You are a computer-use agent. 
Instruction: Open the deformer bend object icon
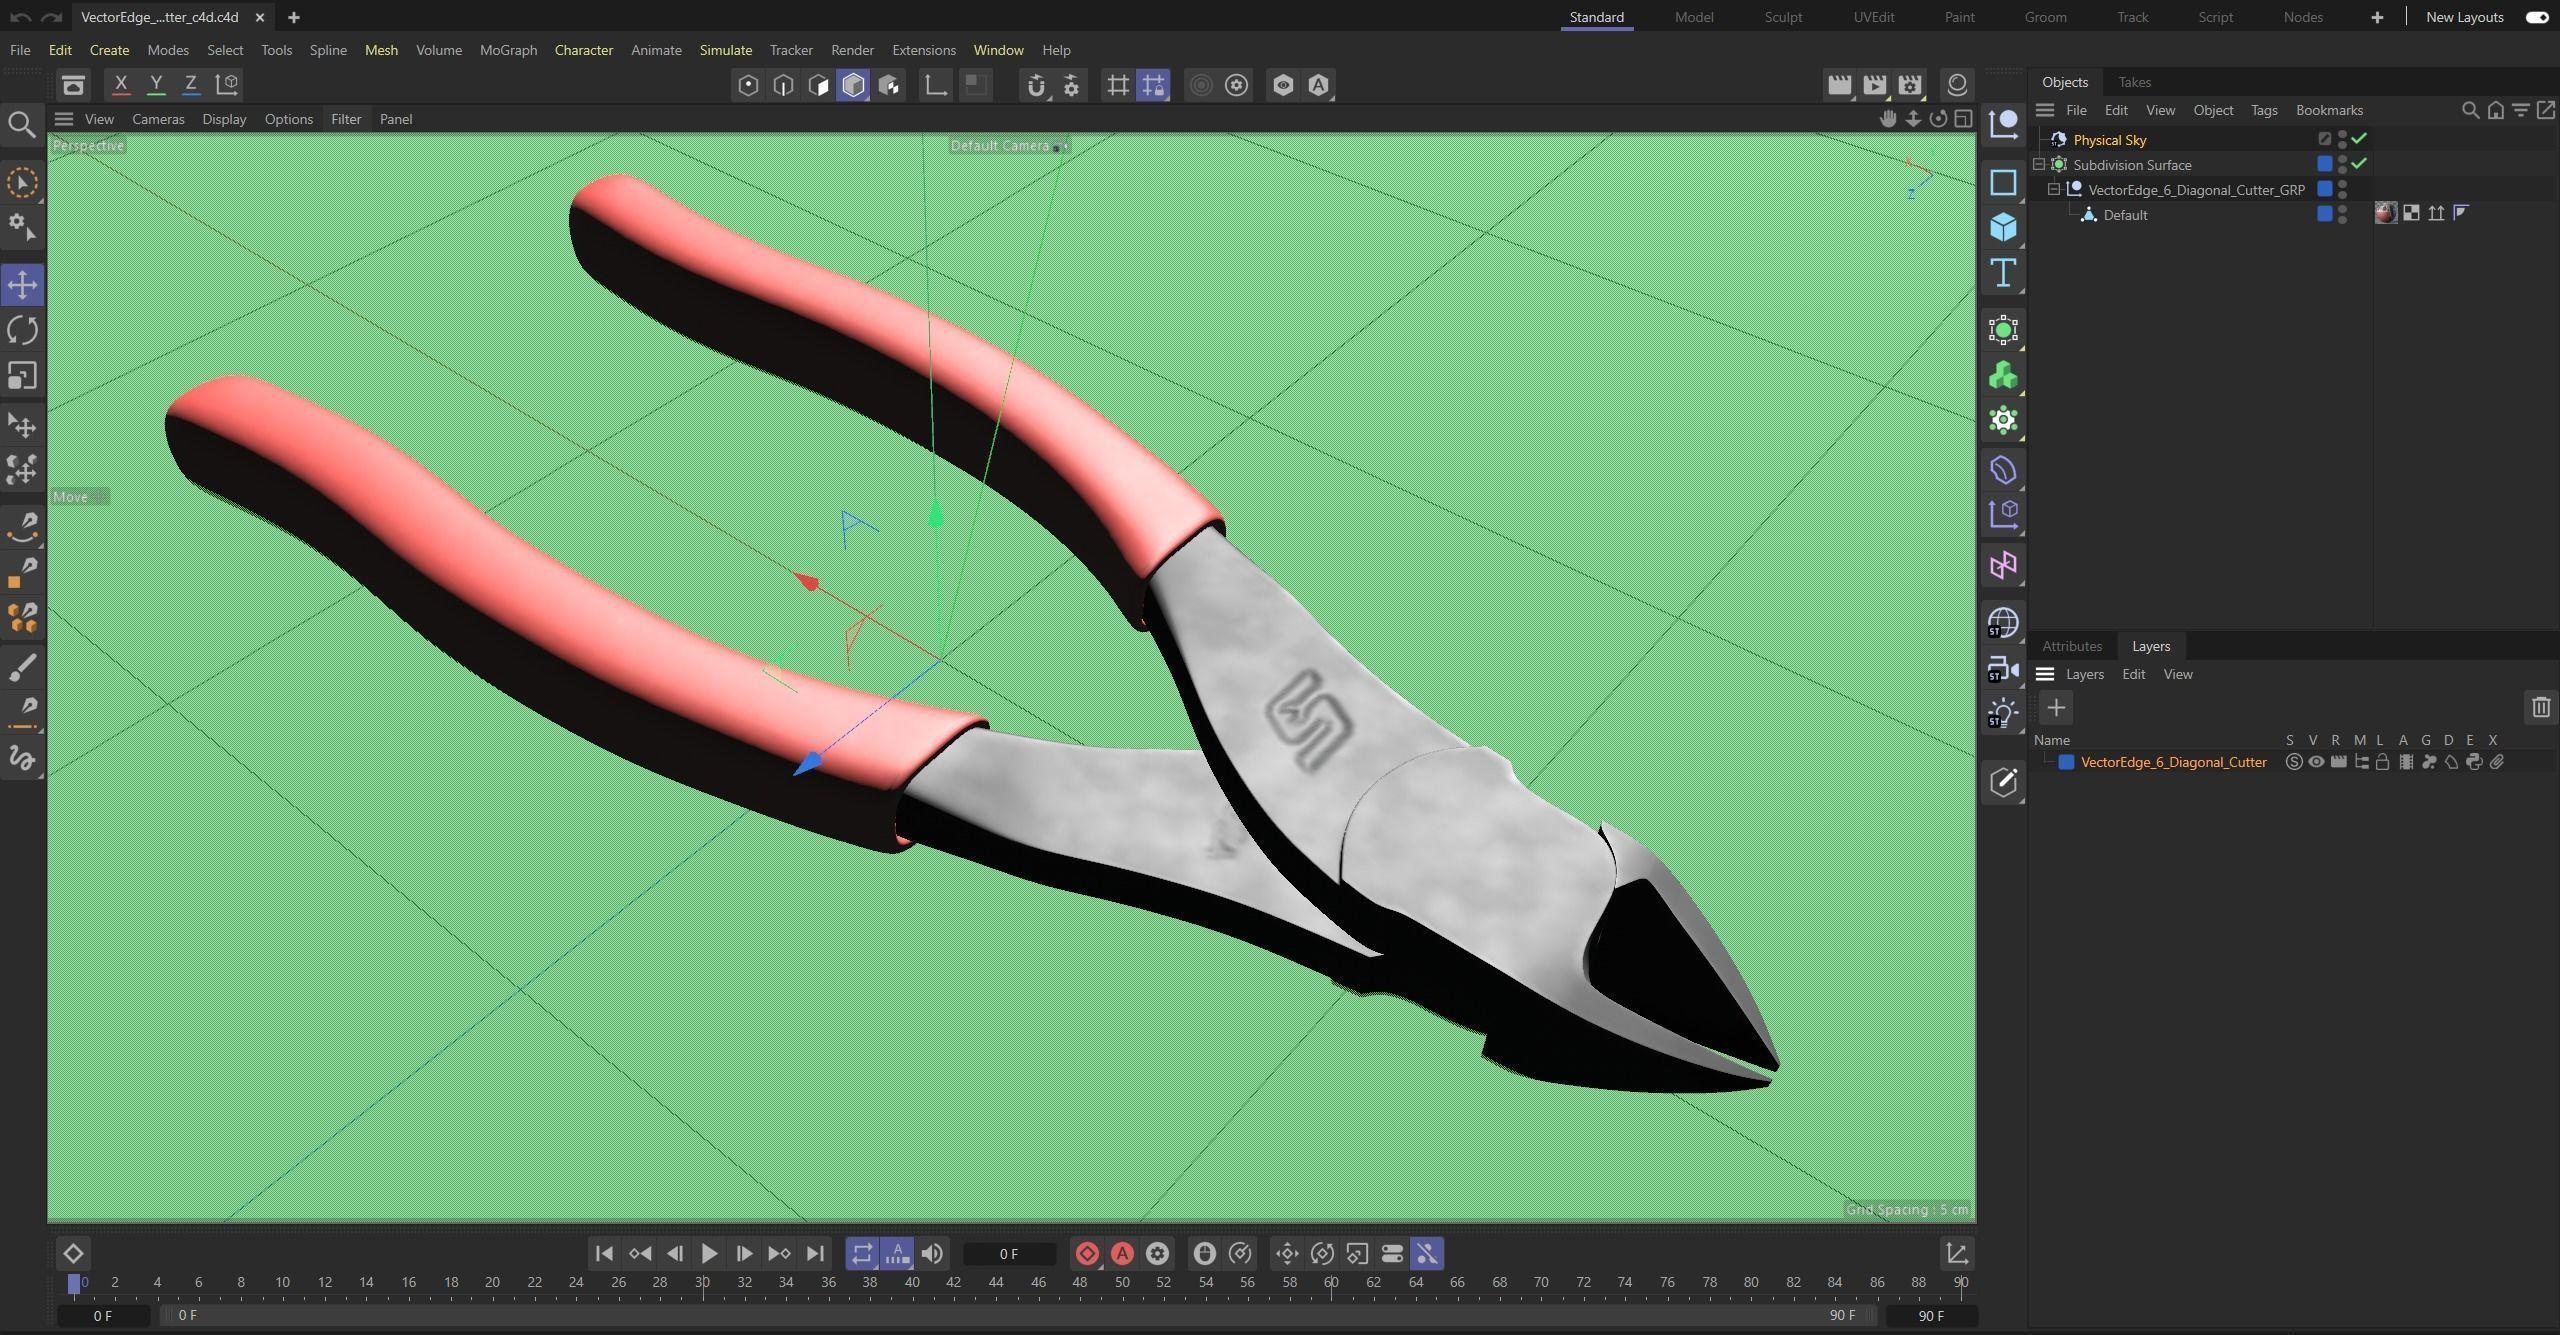click(x=2003, y=470)
